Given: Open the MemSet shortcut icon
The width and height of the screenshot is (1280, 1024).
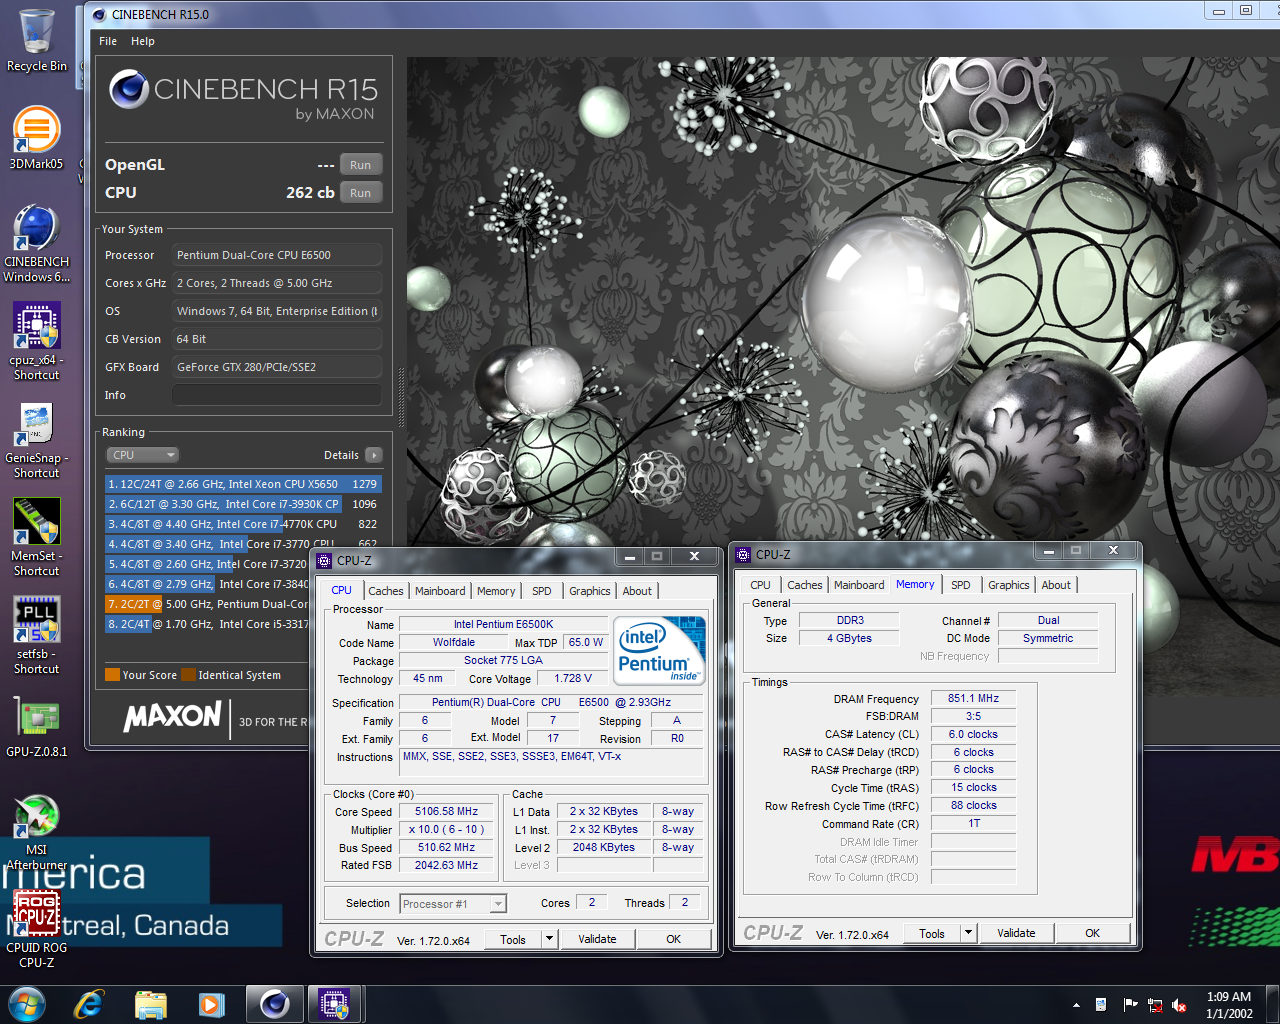Looking at the screenshot, I should tap(36, 537).
